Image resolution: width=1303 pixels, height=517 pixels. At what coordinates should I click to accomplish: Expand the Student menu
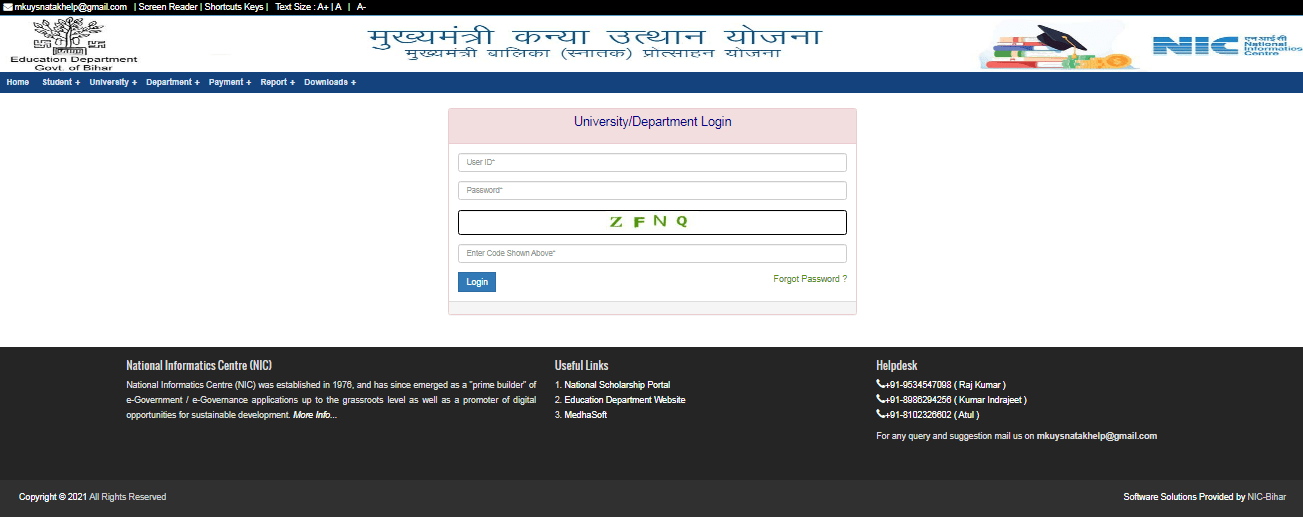61,82
